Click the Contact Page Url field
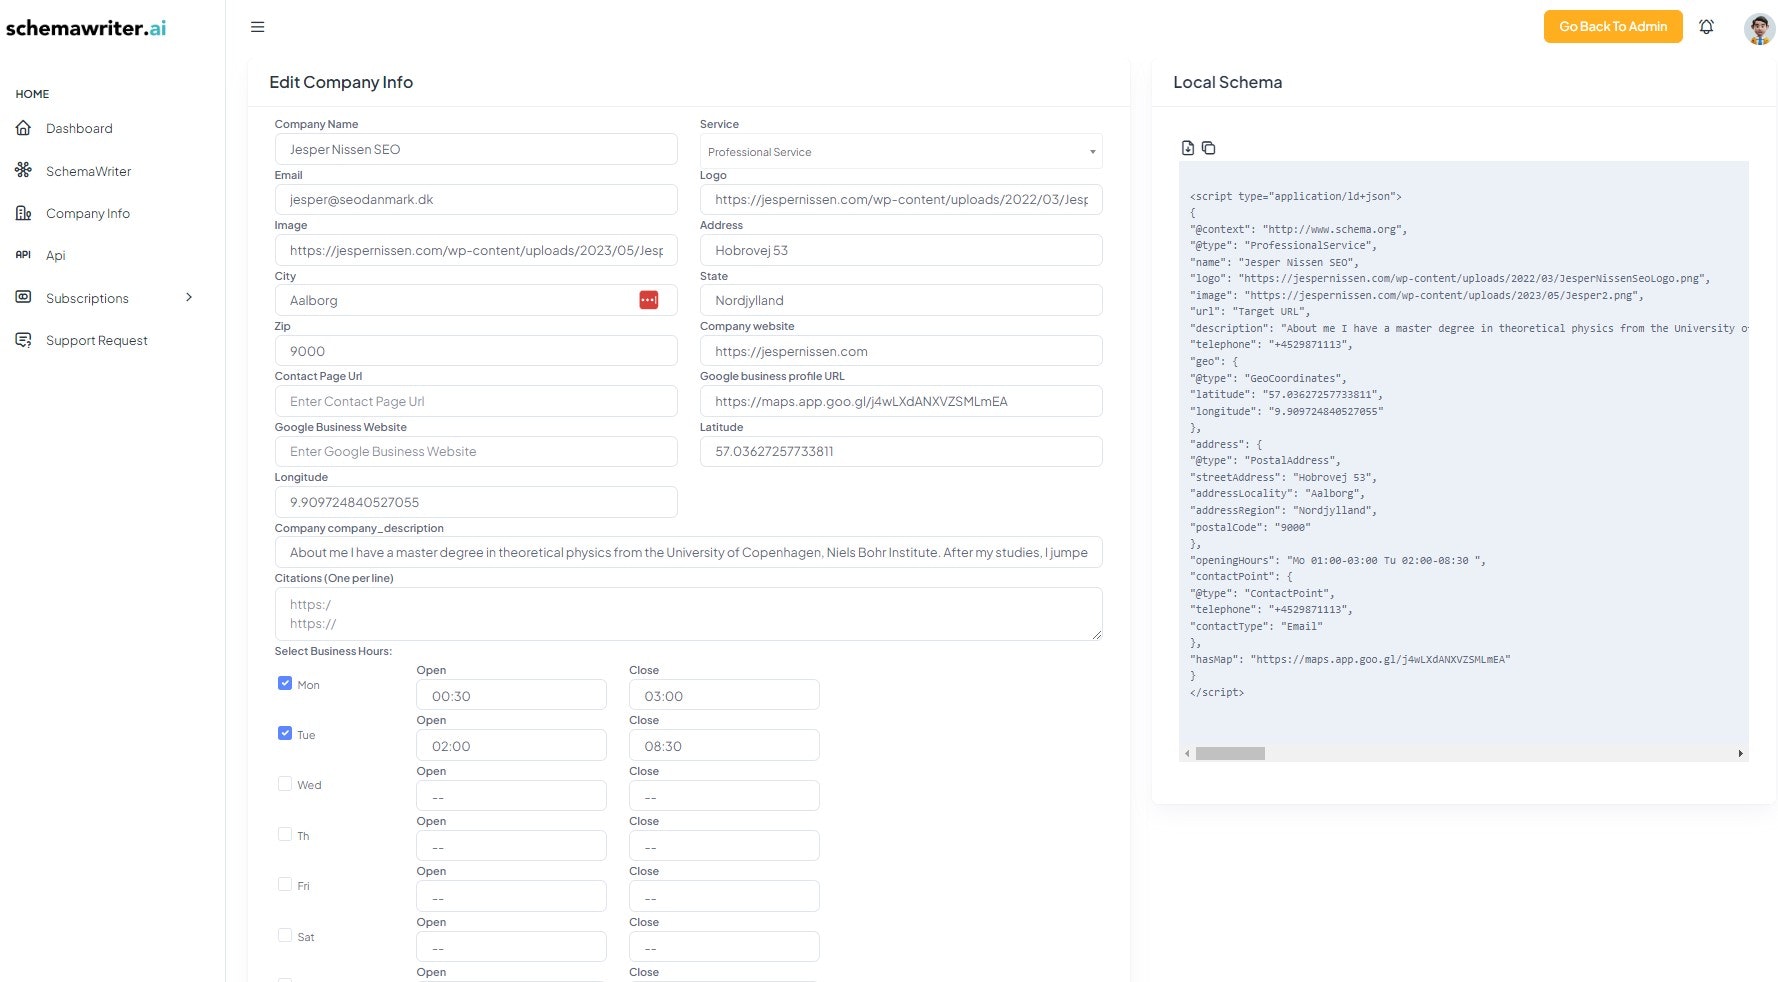Viewport: 1778px width, 982px height. click(x=476, y=401)
